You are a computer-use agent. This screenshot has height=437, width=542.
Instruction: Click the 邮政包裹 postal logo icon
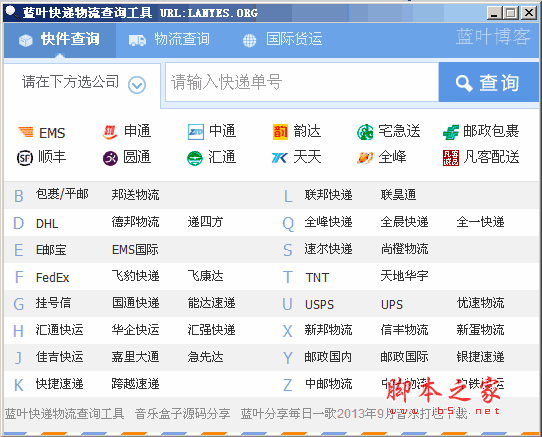click(451, 132)
